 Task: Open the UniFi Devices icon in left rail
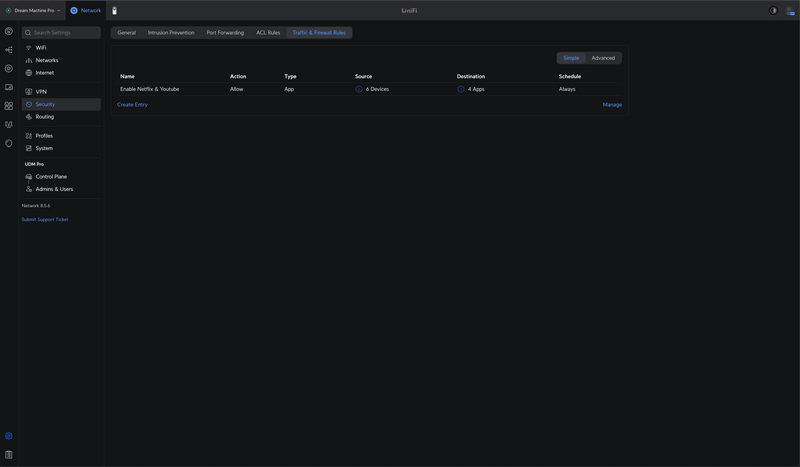click(x=9, y=68)
